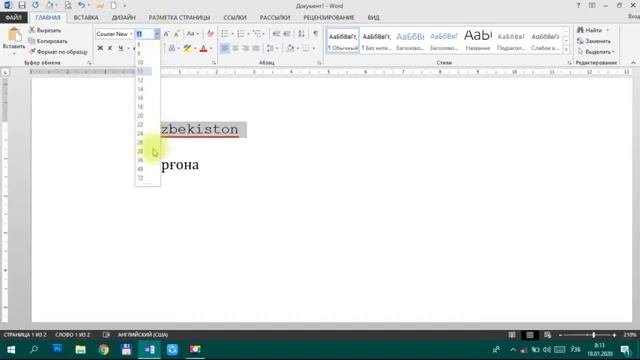
Task: Open the Буфер обмена clipboard launcher
Action: 89,63
